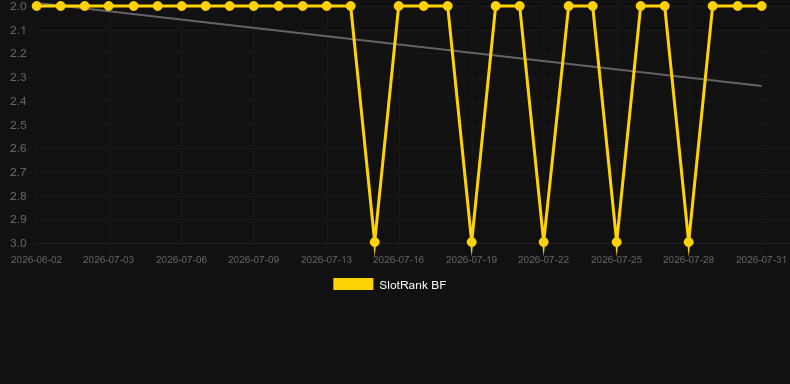Image resolution: width=790 pixels, height=384 pixels.
Task: Select the 3.0 data point above 2026-07-25
Action: point(616,242)
